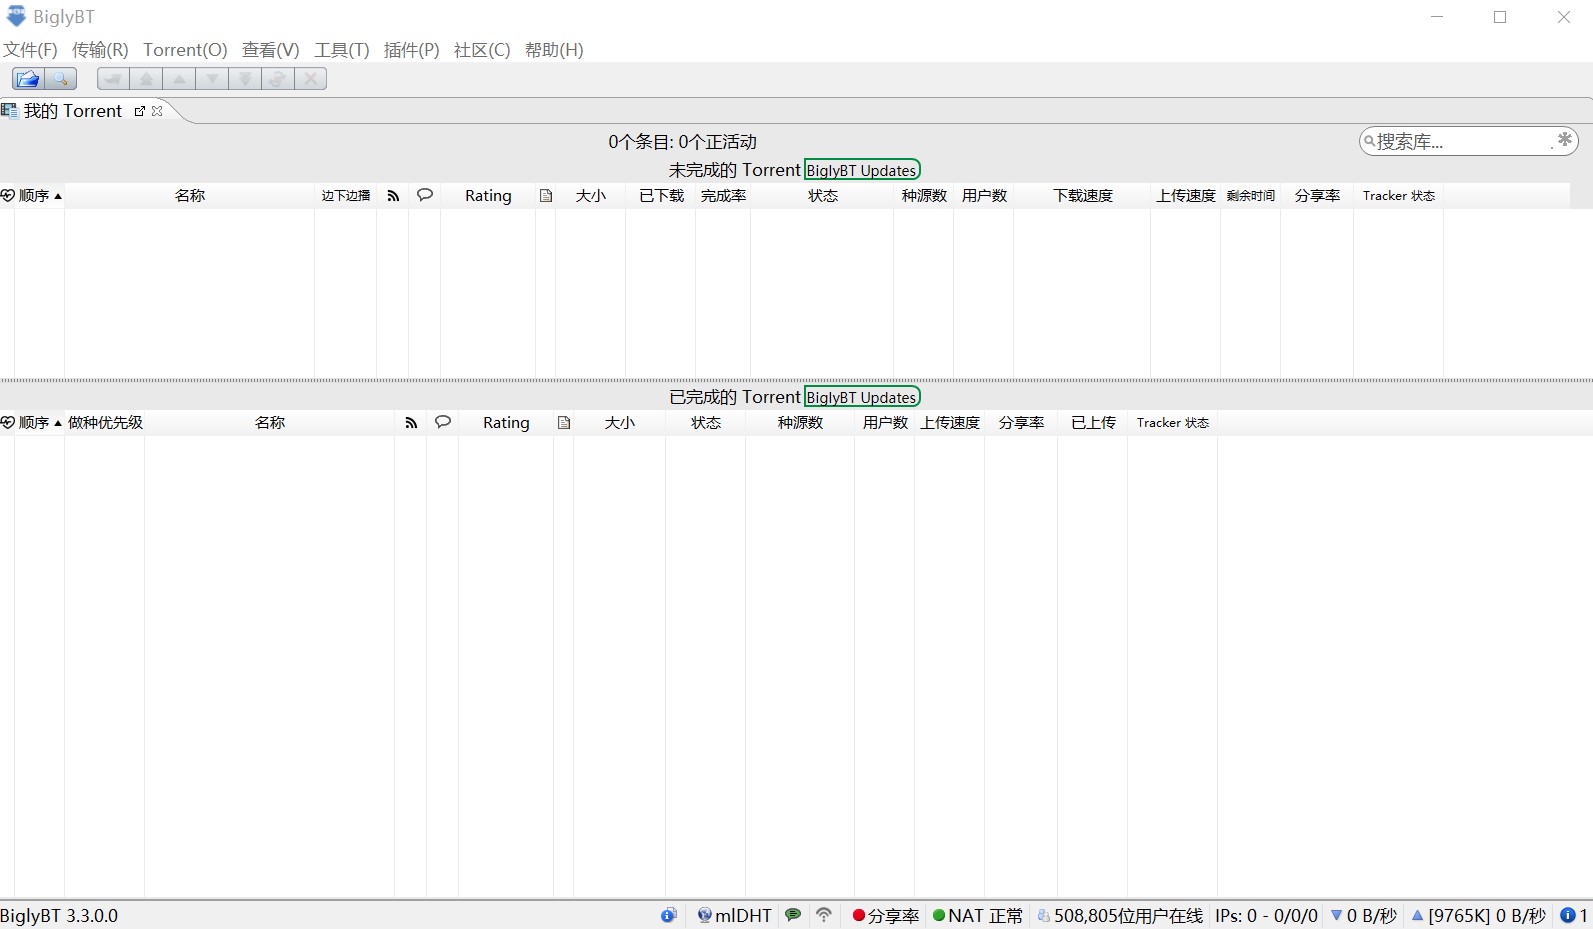
Task: Click the file icon column in incomplete header
Action: (x=546, y=196)
